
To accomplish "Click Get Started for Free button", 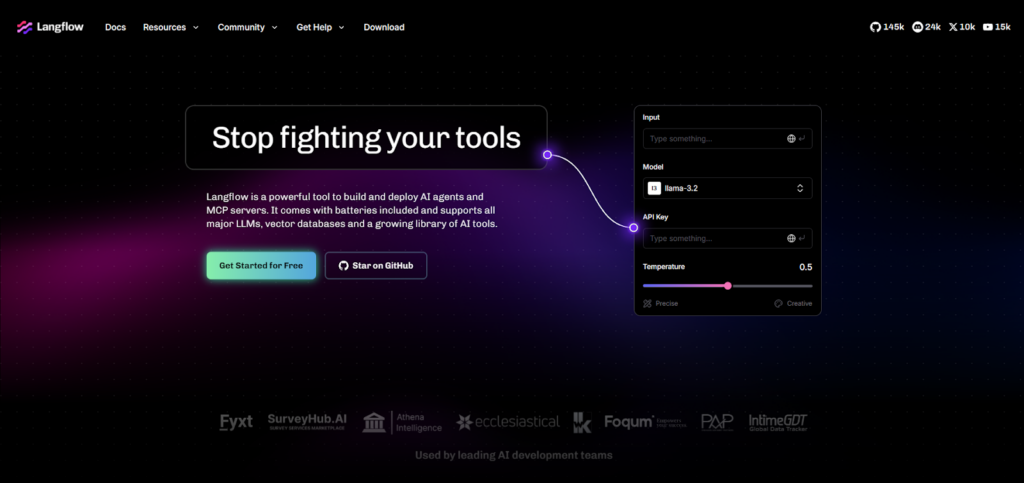I will point(261,266).
